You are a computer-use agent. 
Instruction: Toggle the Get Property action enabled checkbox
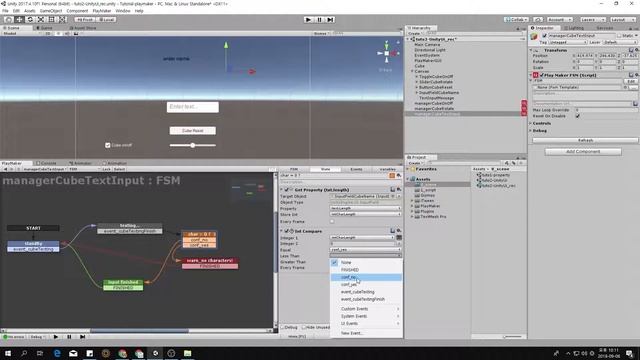[x=287, y=190]
